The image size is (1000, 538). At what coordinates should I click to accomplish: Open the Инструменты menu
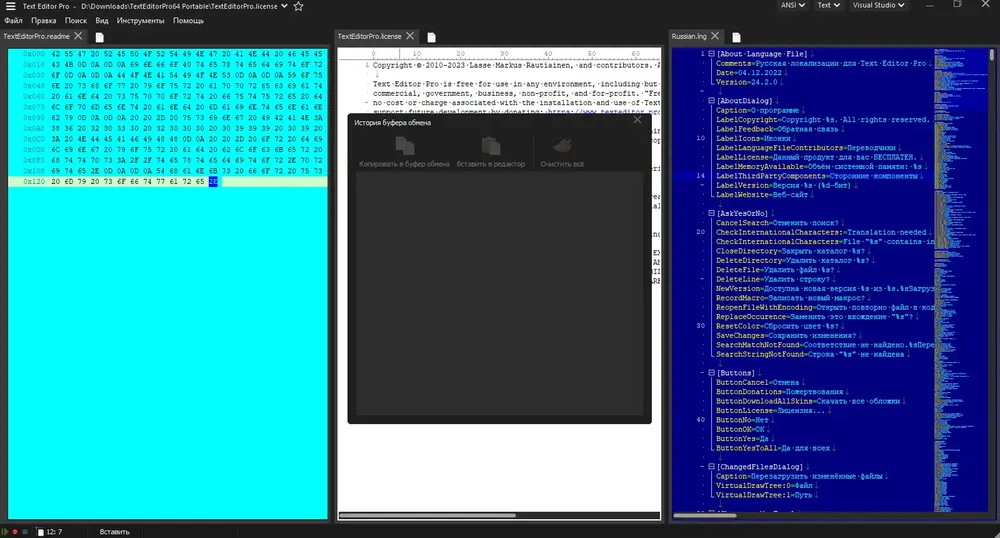(140, 20)
